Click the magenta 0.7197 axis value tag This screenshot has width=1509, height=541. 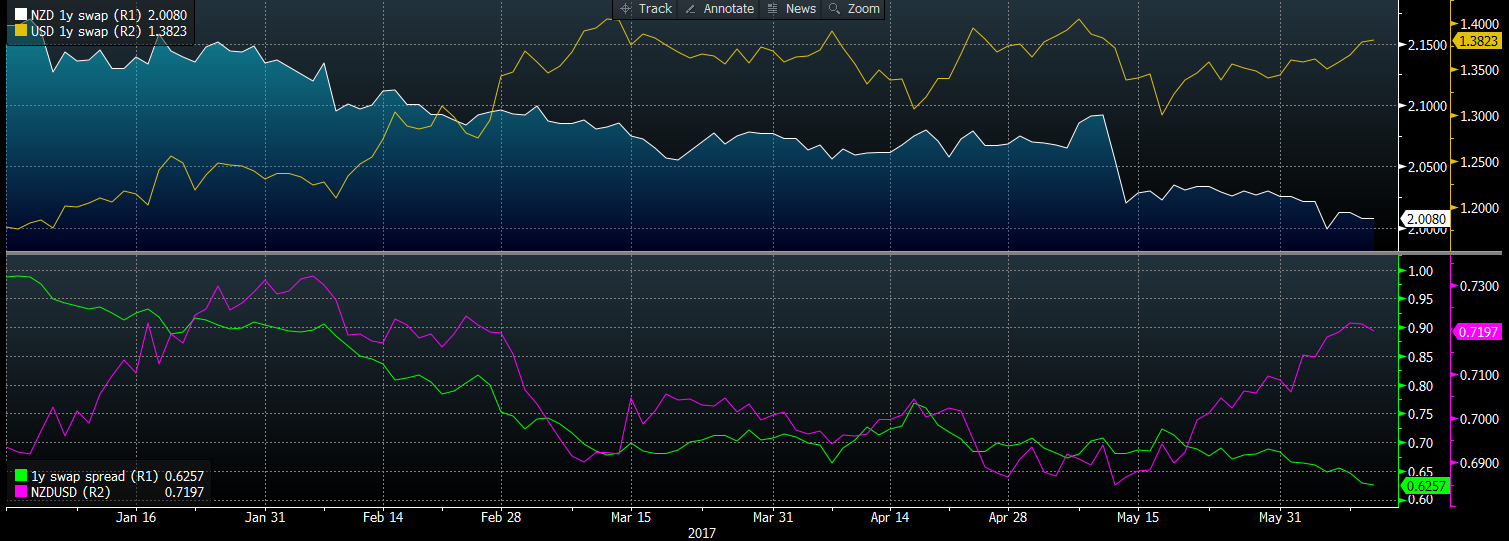(1477, 332)
